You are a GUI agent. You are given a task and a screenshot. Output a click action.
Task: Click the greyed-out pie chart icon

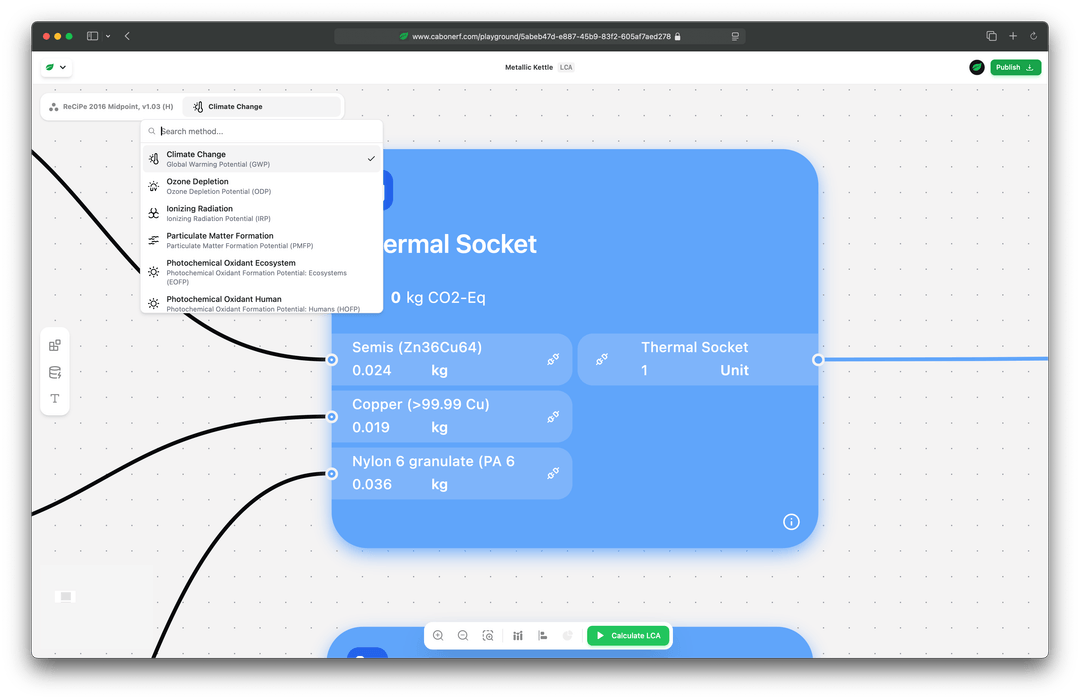point(568,635)
